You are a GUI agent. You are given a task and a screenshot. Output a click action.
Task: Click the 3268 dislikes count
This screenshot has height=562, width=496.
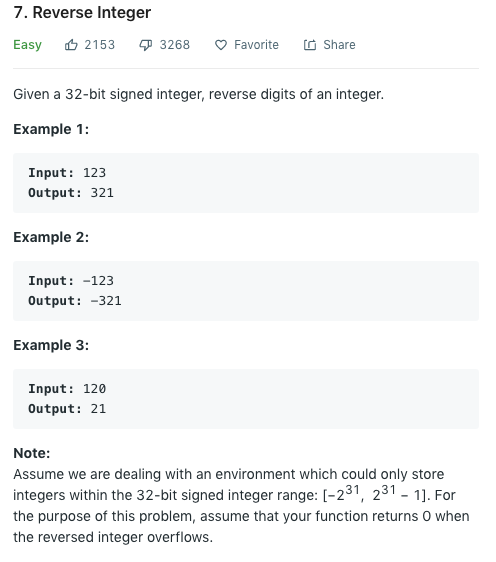(175, 45)
